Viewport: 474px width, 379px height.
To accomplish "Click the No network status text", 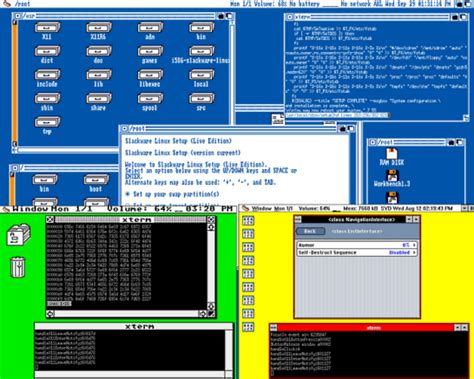I will coord(356,4).
